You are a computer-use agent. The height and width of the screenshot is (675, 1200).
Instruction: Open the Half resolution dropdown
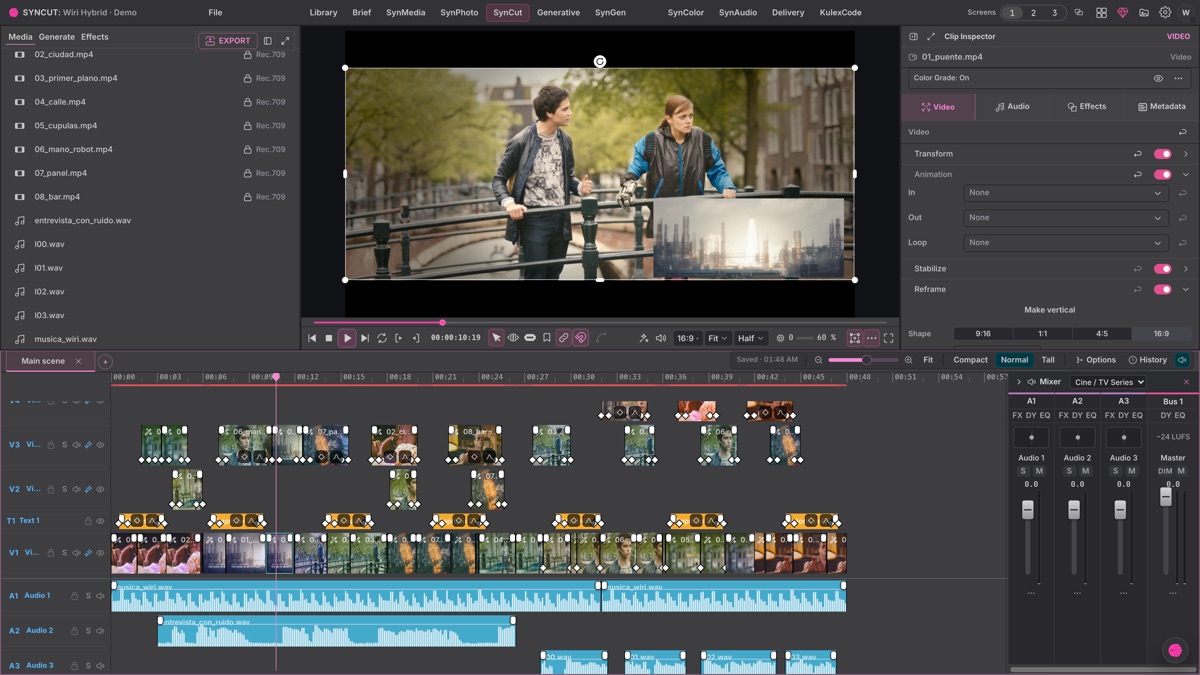coord(751,338)
